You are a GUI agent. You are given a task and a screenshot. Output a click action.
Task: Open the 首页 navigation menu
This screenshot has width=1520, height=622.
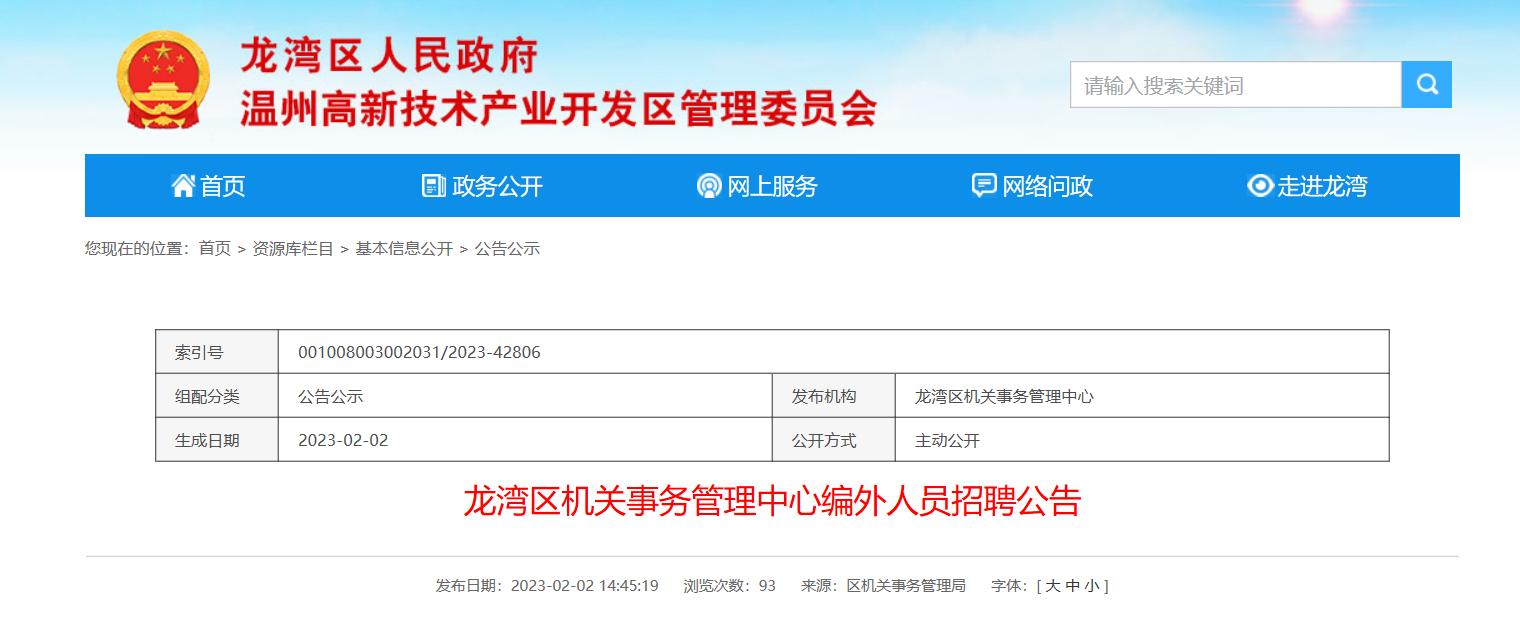tap(209, 186)
